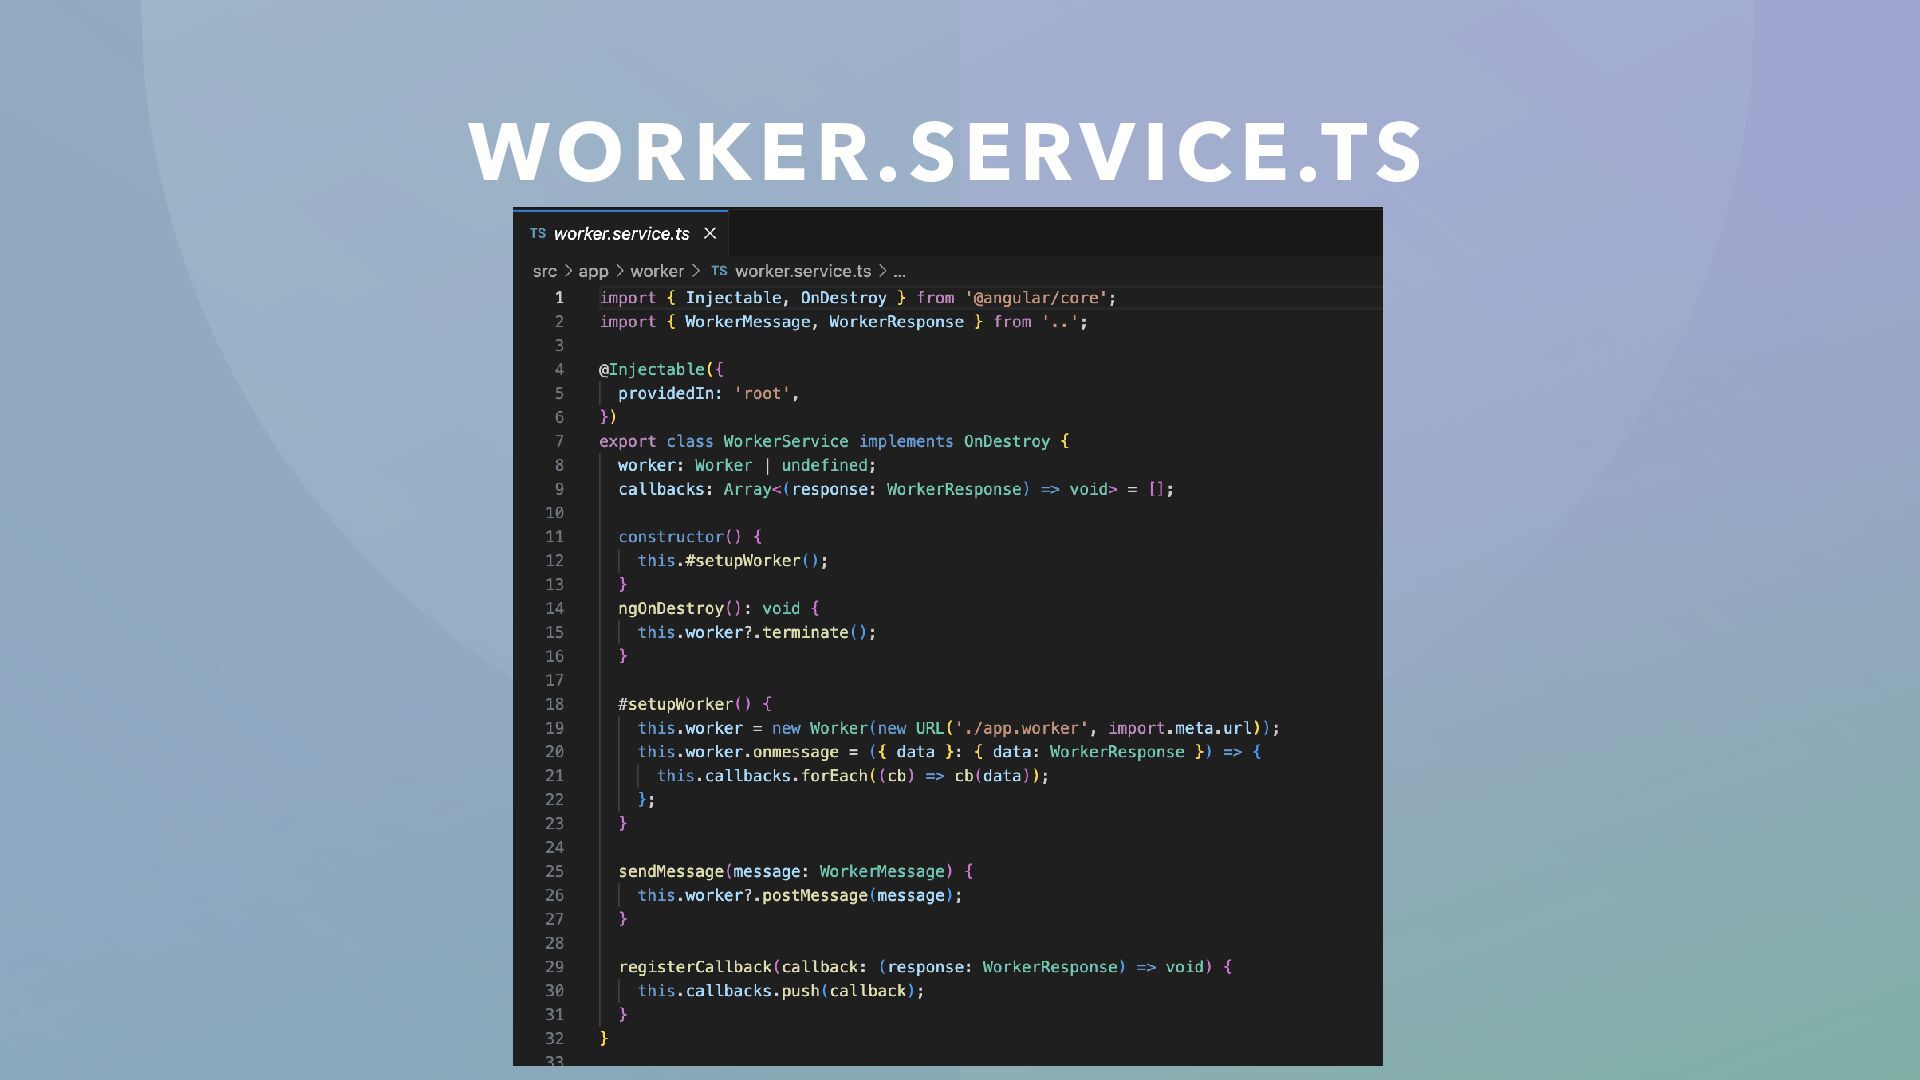Image resolution: width=1920 pixels, height=1080 pixels.
Task: Open the worker folder breadcrumb
Action: [x=657, y=271]
